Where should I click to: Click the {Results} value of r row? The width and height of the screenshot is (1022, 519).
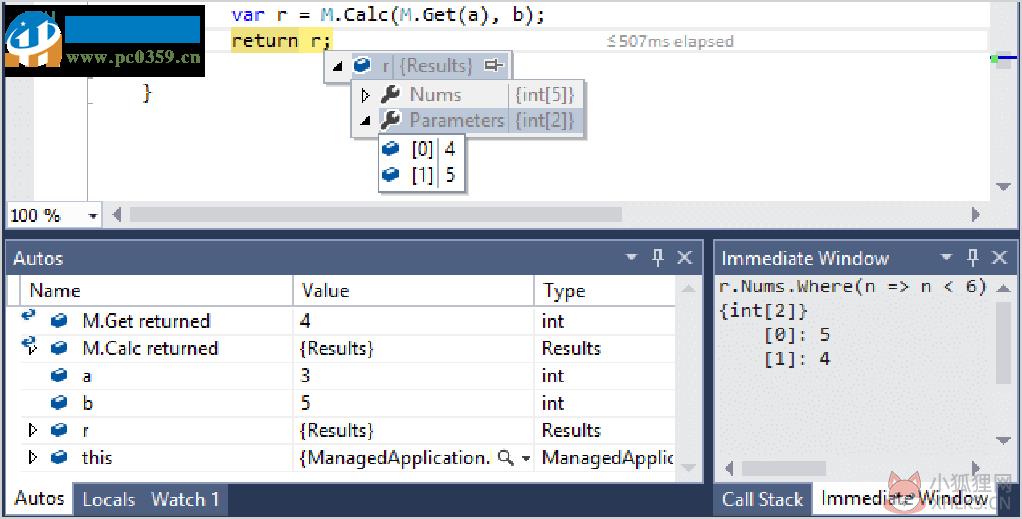point(336,430)
